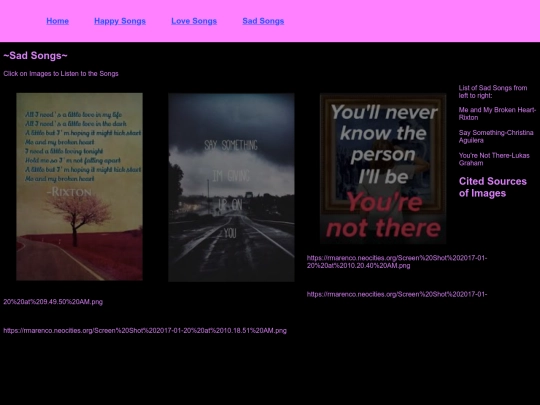This screenshot has height=405, width=540.
Task: Click the 'Click on Images to Listen' instruction text
Action: tap(61, 74)
